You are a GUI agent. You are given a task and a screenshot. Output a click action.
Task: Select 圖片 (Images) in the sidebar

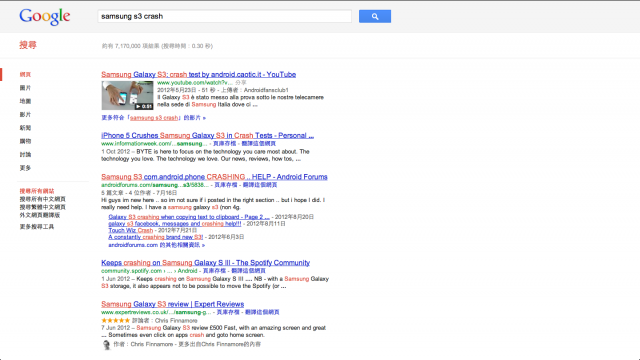pyautogui.click(x=25, y=88)
